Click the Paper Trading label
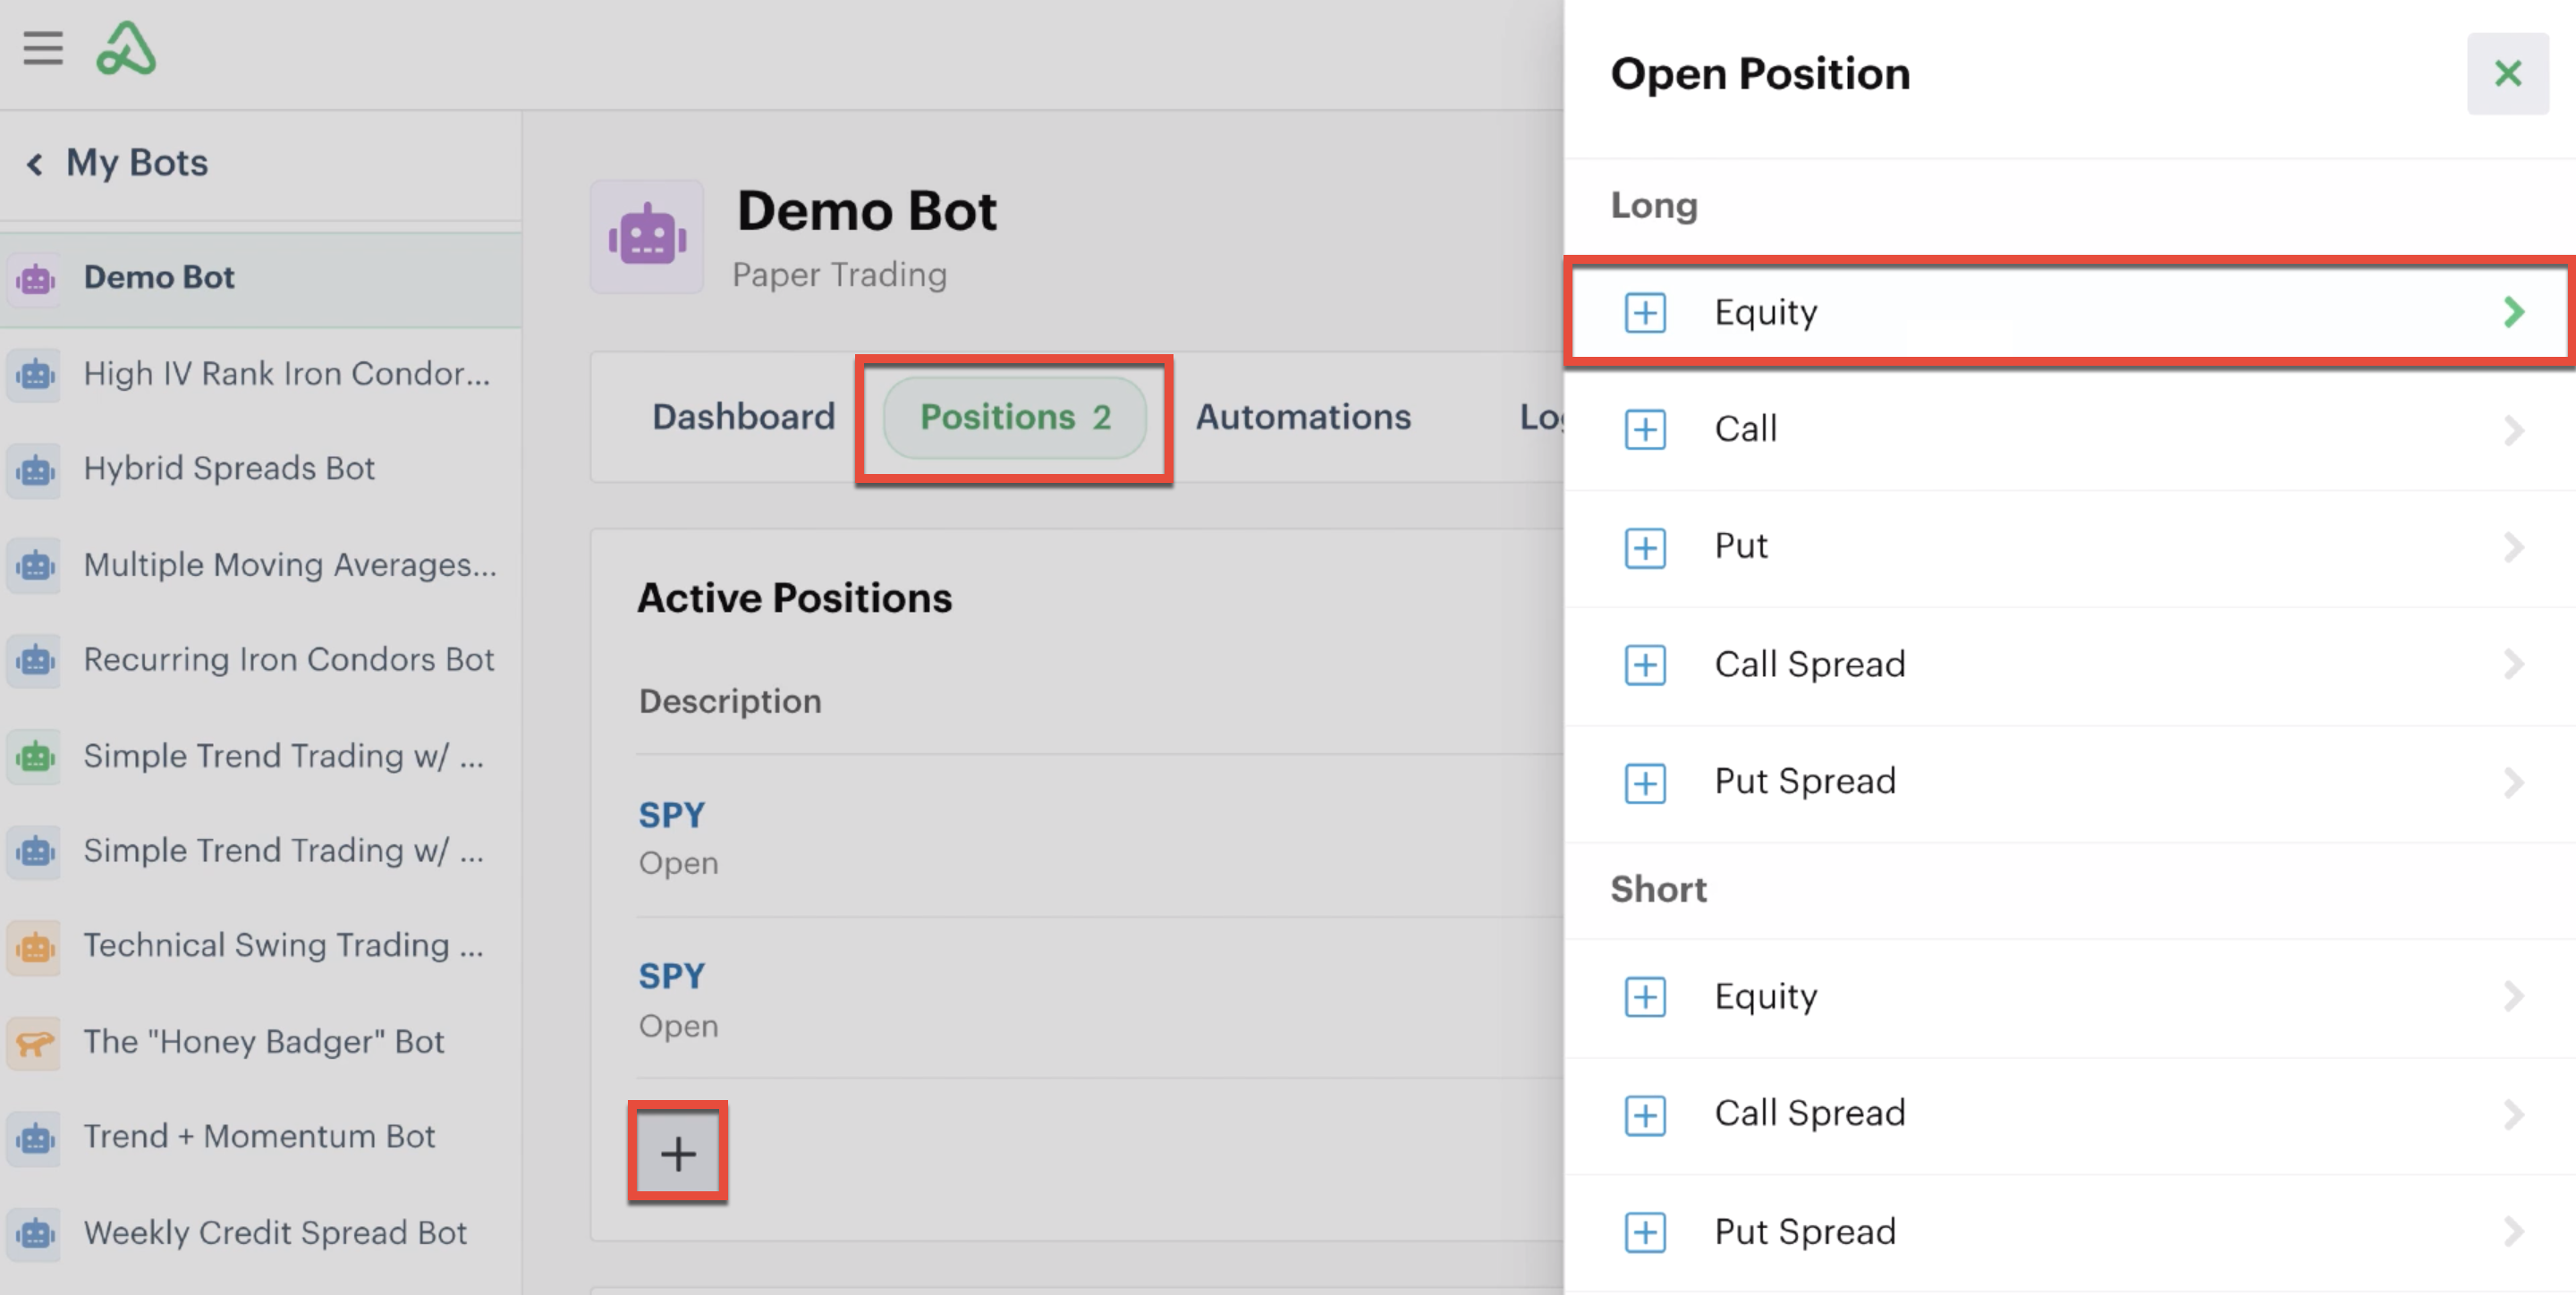Viewport: 2576px width, 1295px height. pyautogui.click(x=839, y=276)
